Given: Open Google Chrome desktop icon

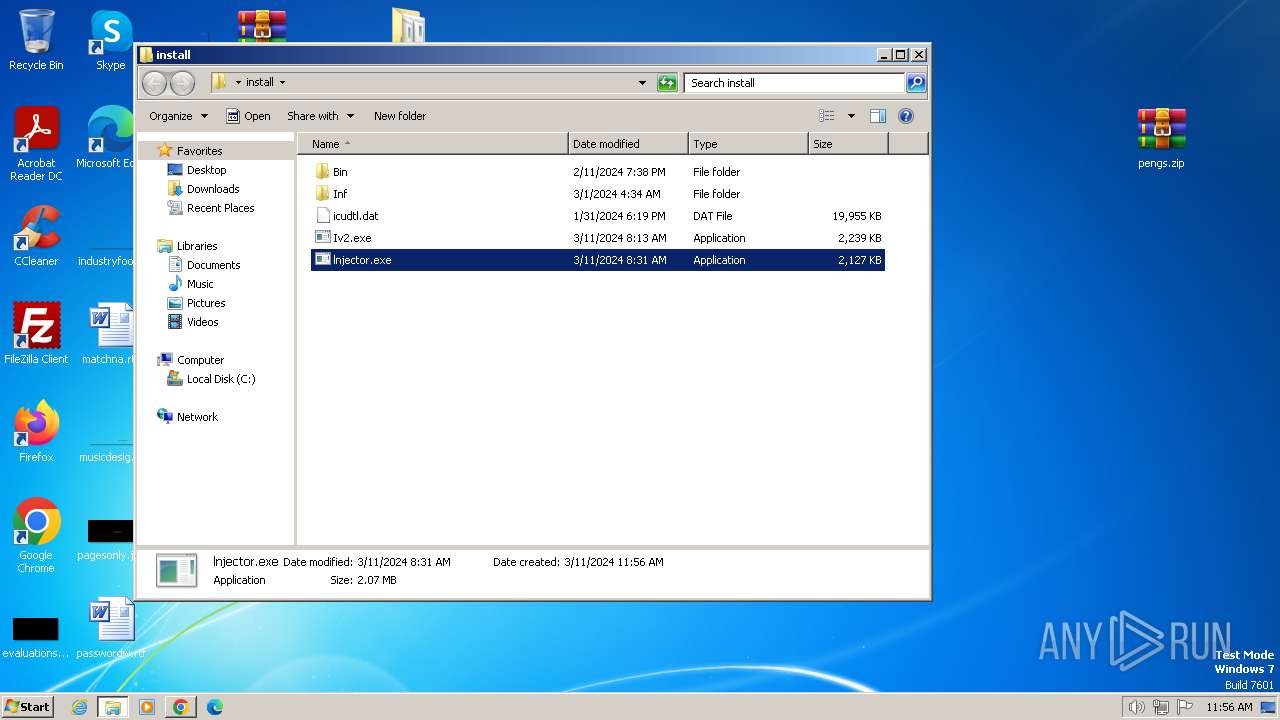Looking at the screenshot, I should click(36, 536).
